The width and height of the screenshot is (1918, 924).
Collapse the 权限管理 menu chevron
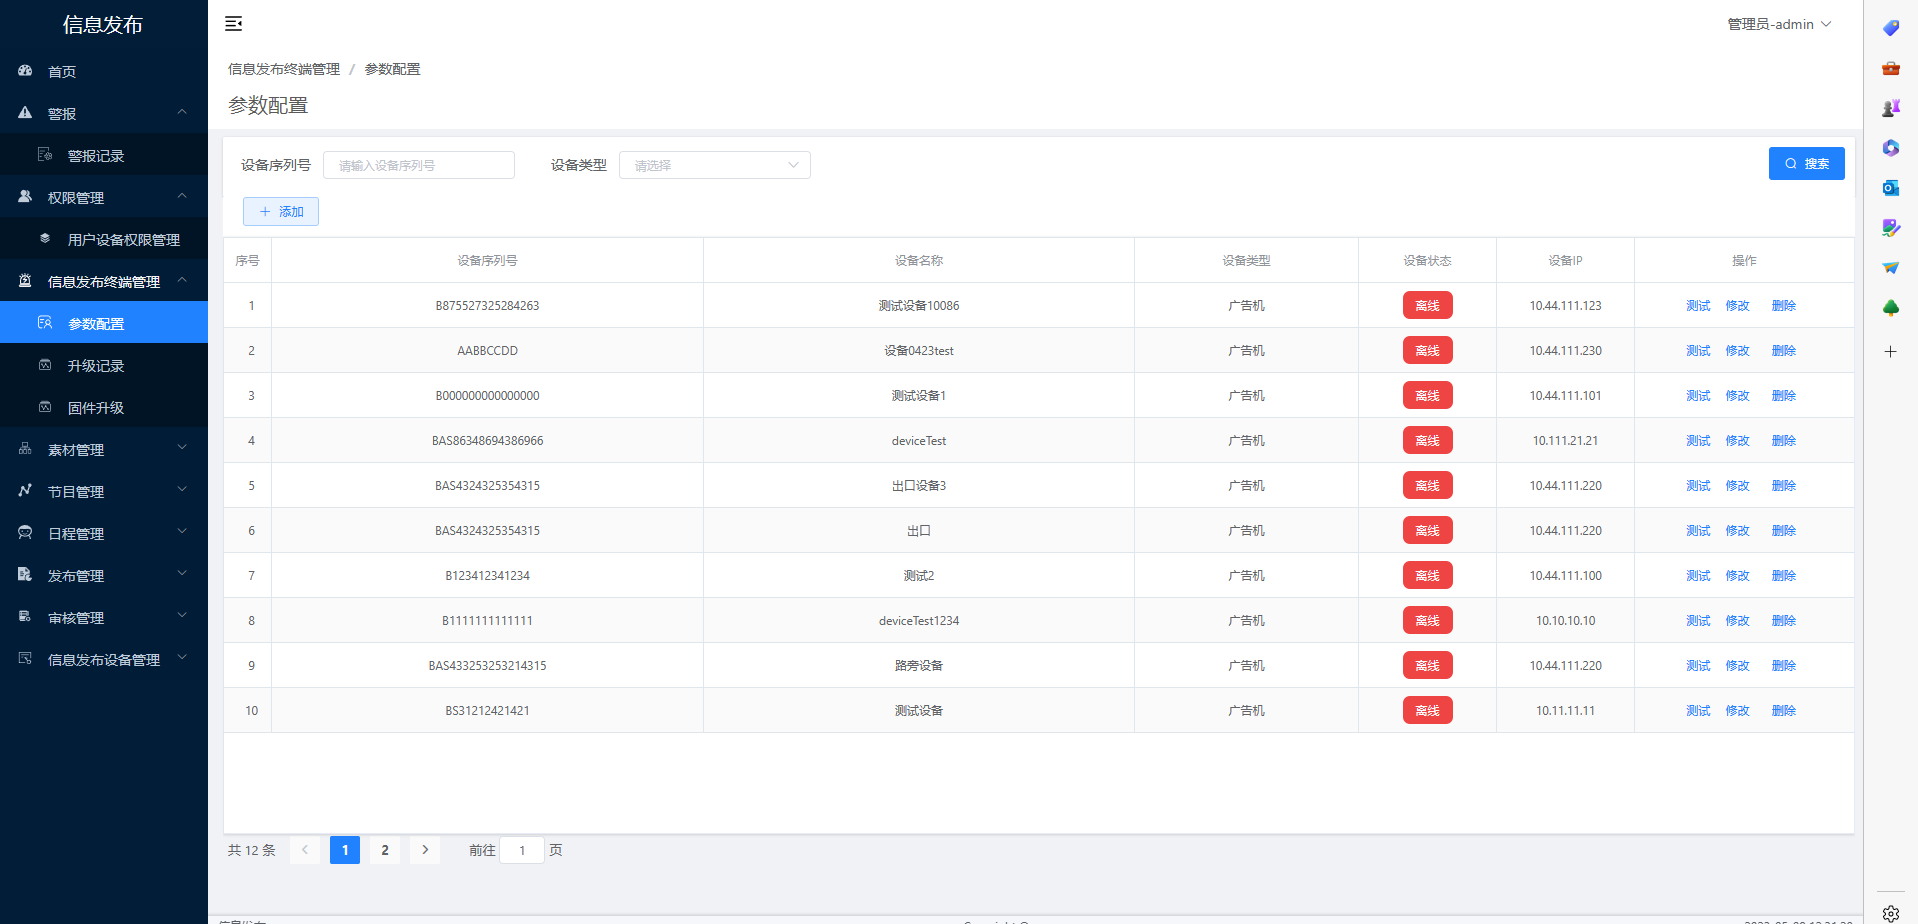click(x=182, y=196)
